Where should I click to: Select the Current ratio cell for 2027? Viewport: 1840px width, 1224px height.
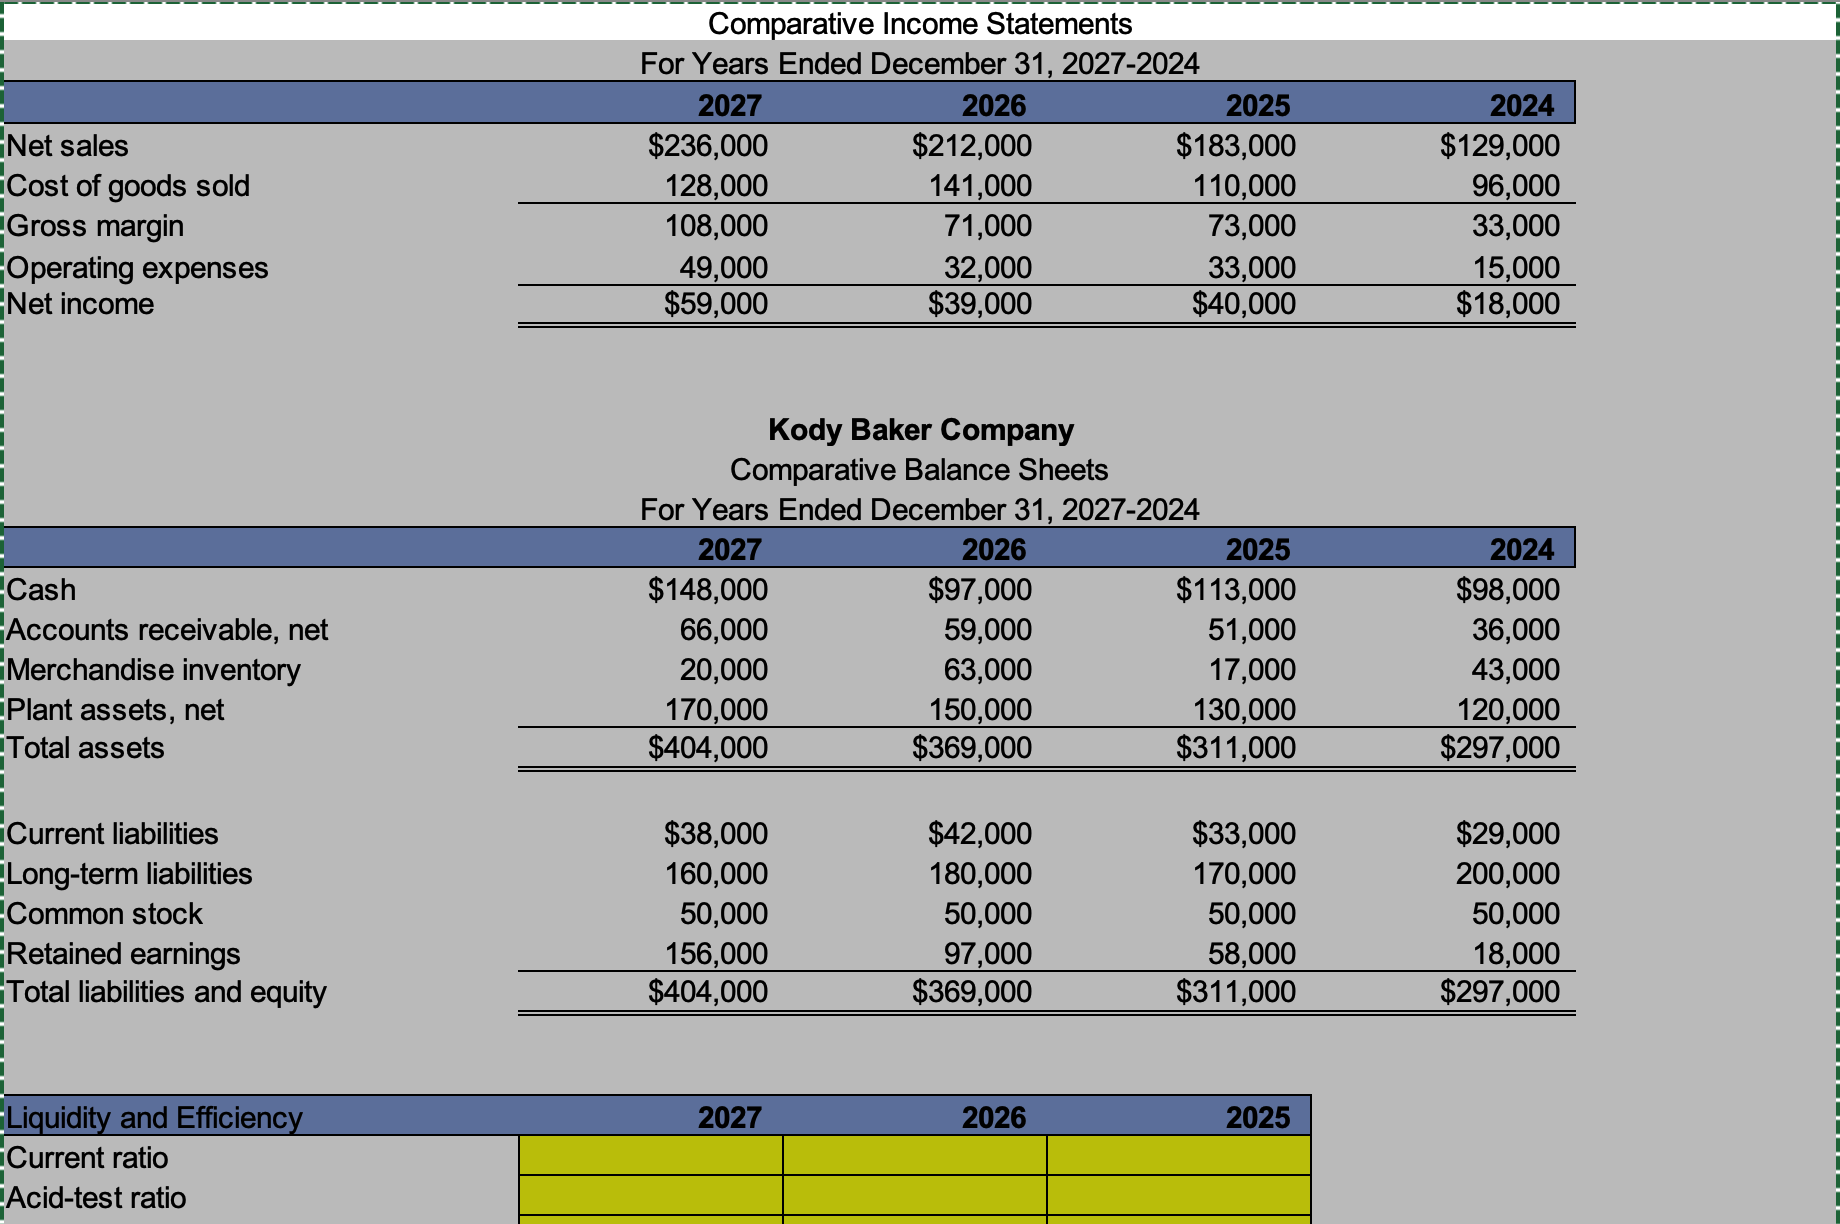coord(651,1156)
